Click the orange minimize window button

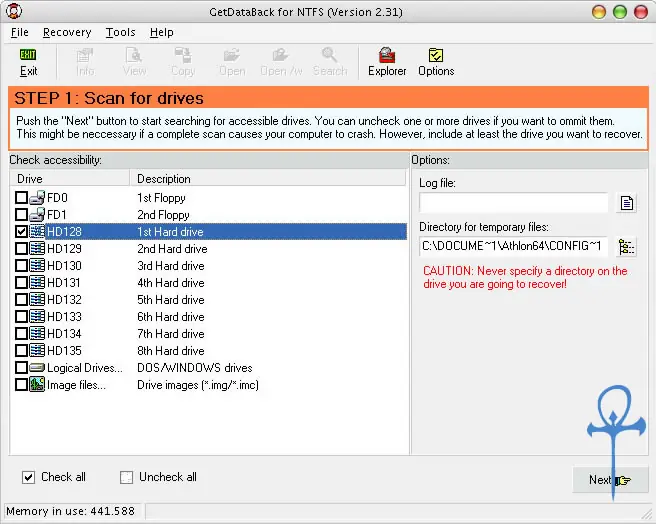click(x=599, y=12)
